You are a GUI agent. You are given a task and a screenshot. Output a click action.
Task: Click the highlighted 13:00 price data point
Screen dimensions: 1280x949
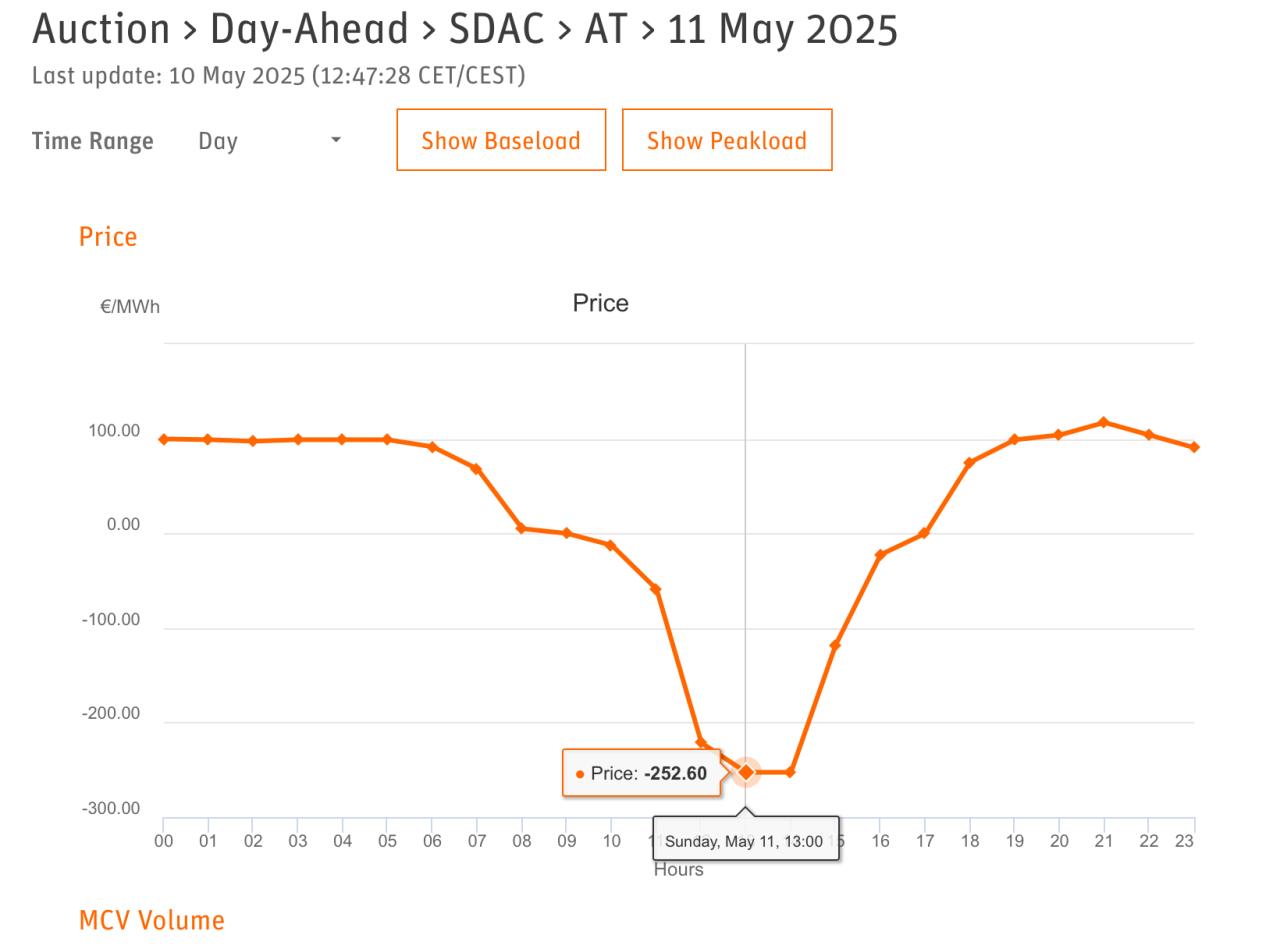(x=746, y=772)
